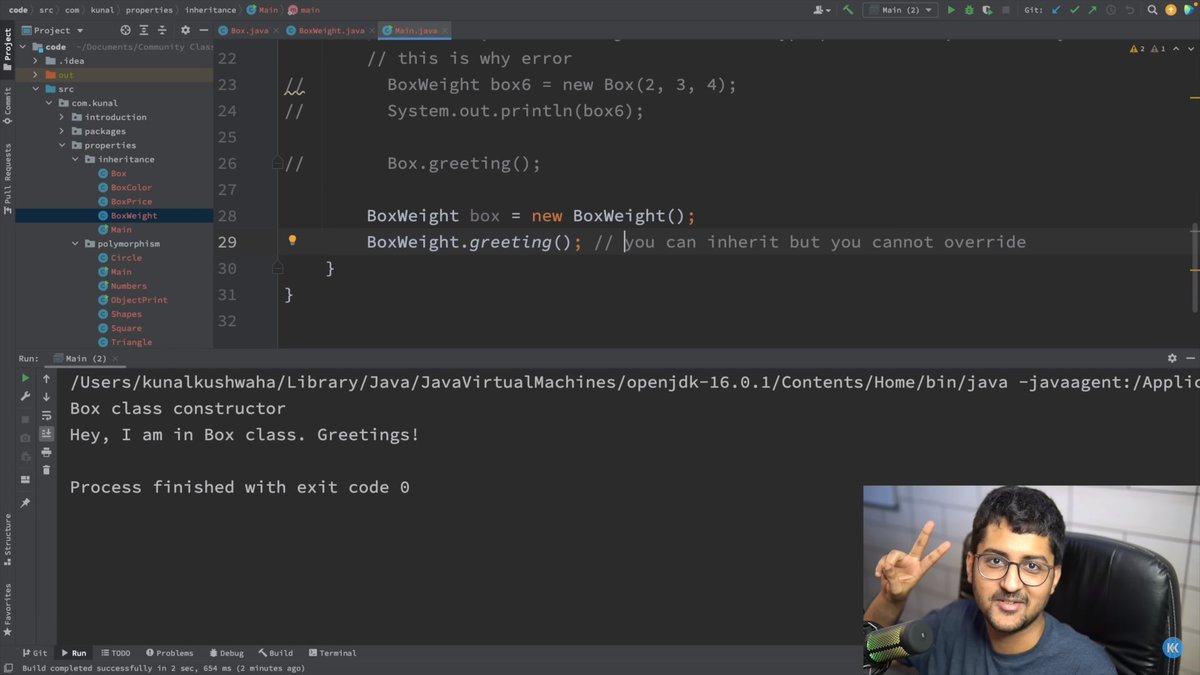Update project via blue Git arrow
The height and width of the screenshot is (675, 1200).
[x=1056, y=10]
